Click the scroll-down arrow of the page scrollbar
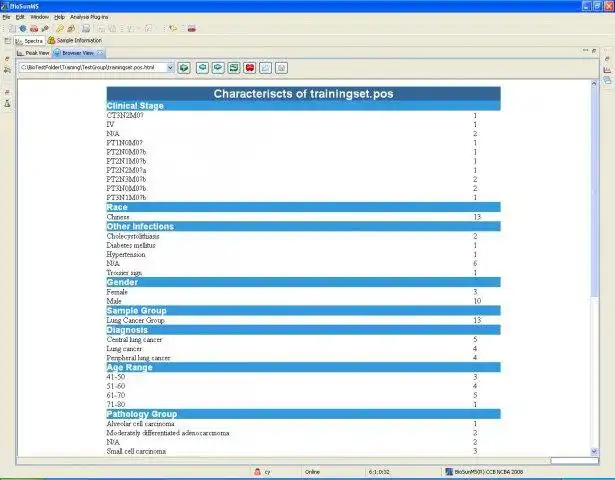 tap(594, 451)
